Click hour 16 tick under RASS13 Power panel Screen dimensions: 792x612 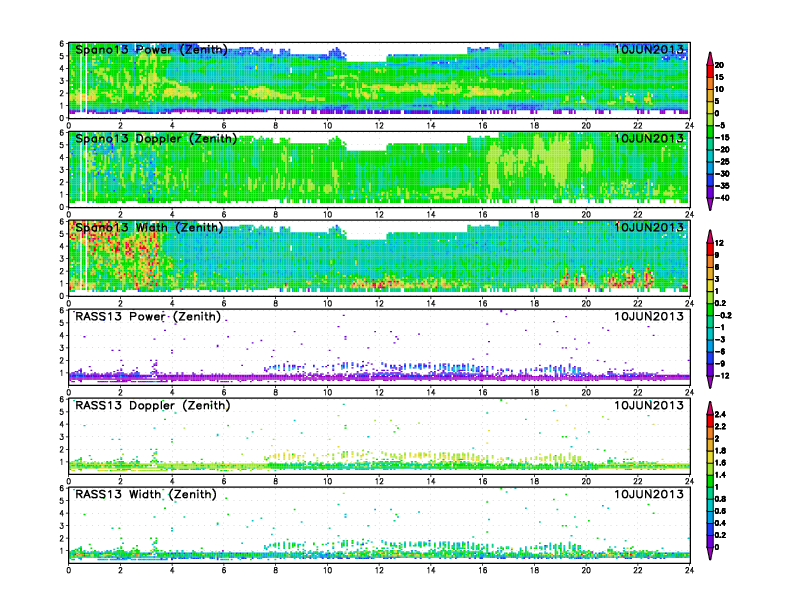coord(483,392)
